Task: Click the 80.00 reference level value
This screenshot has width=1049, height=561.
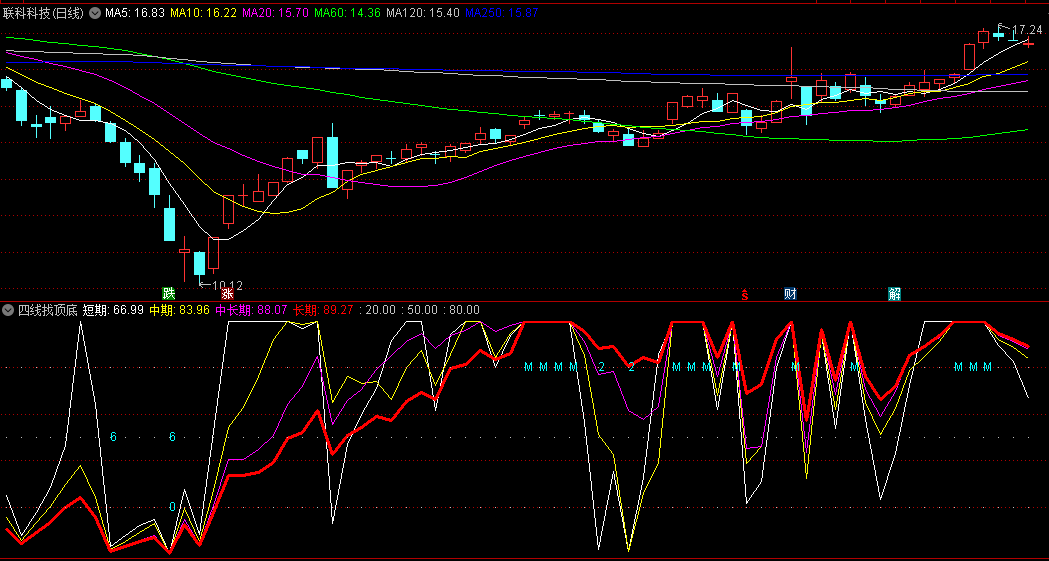Action: 464,310
